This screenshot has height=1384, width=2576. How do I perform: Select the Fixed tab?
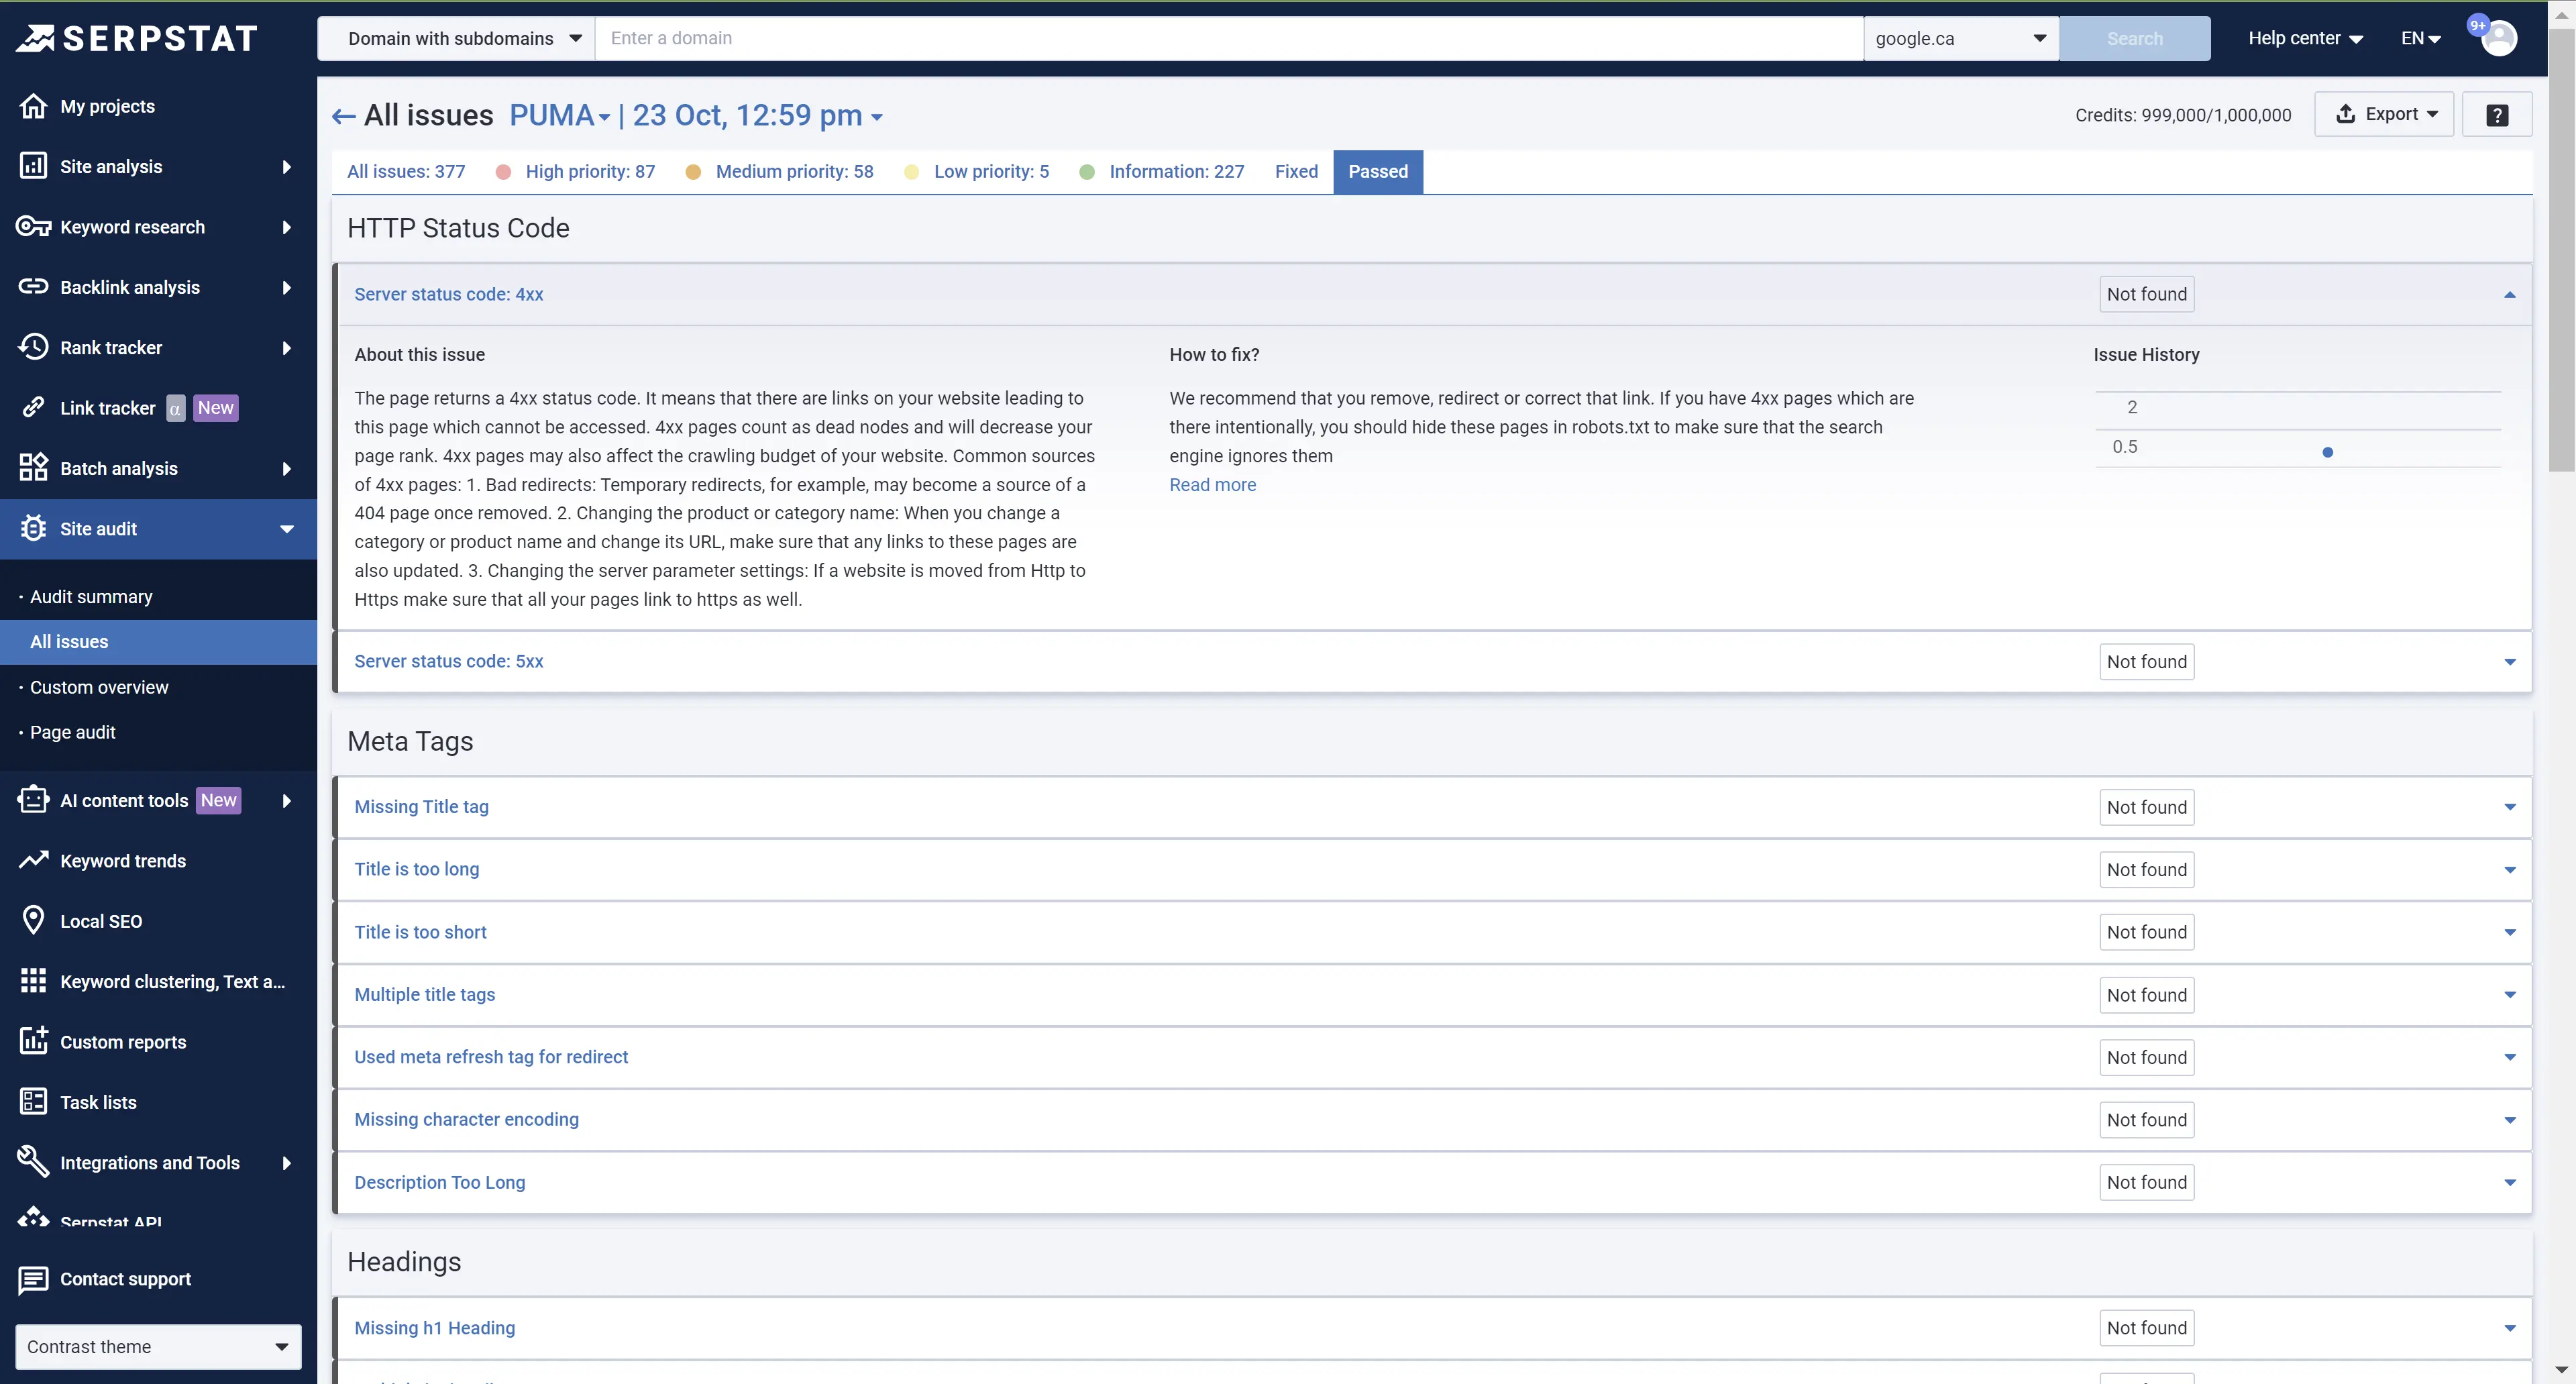pyautogui.click(x=1296, y=172)
